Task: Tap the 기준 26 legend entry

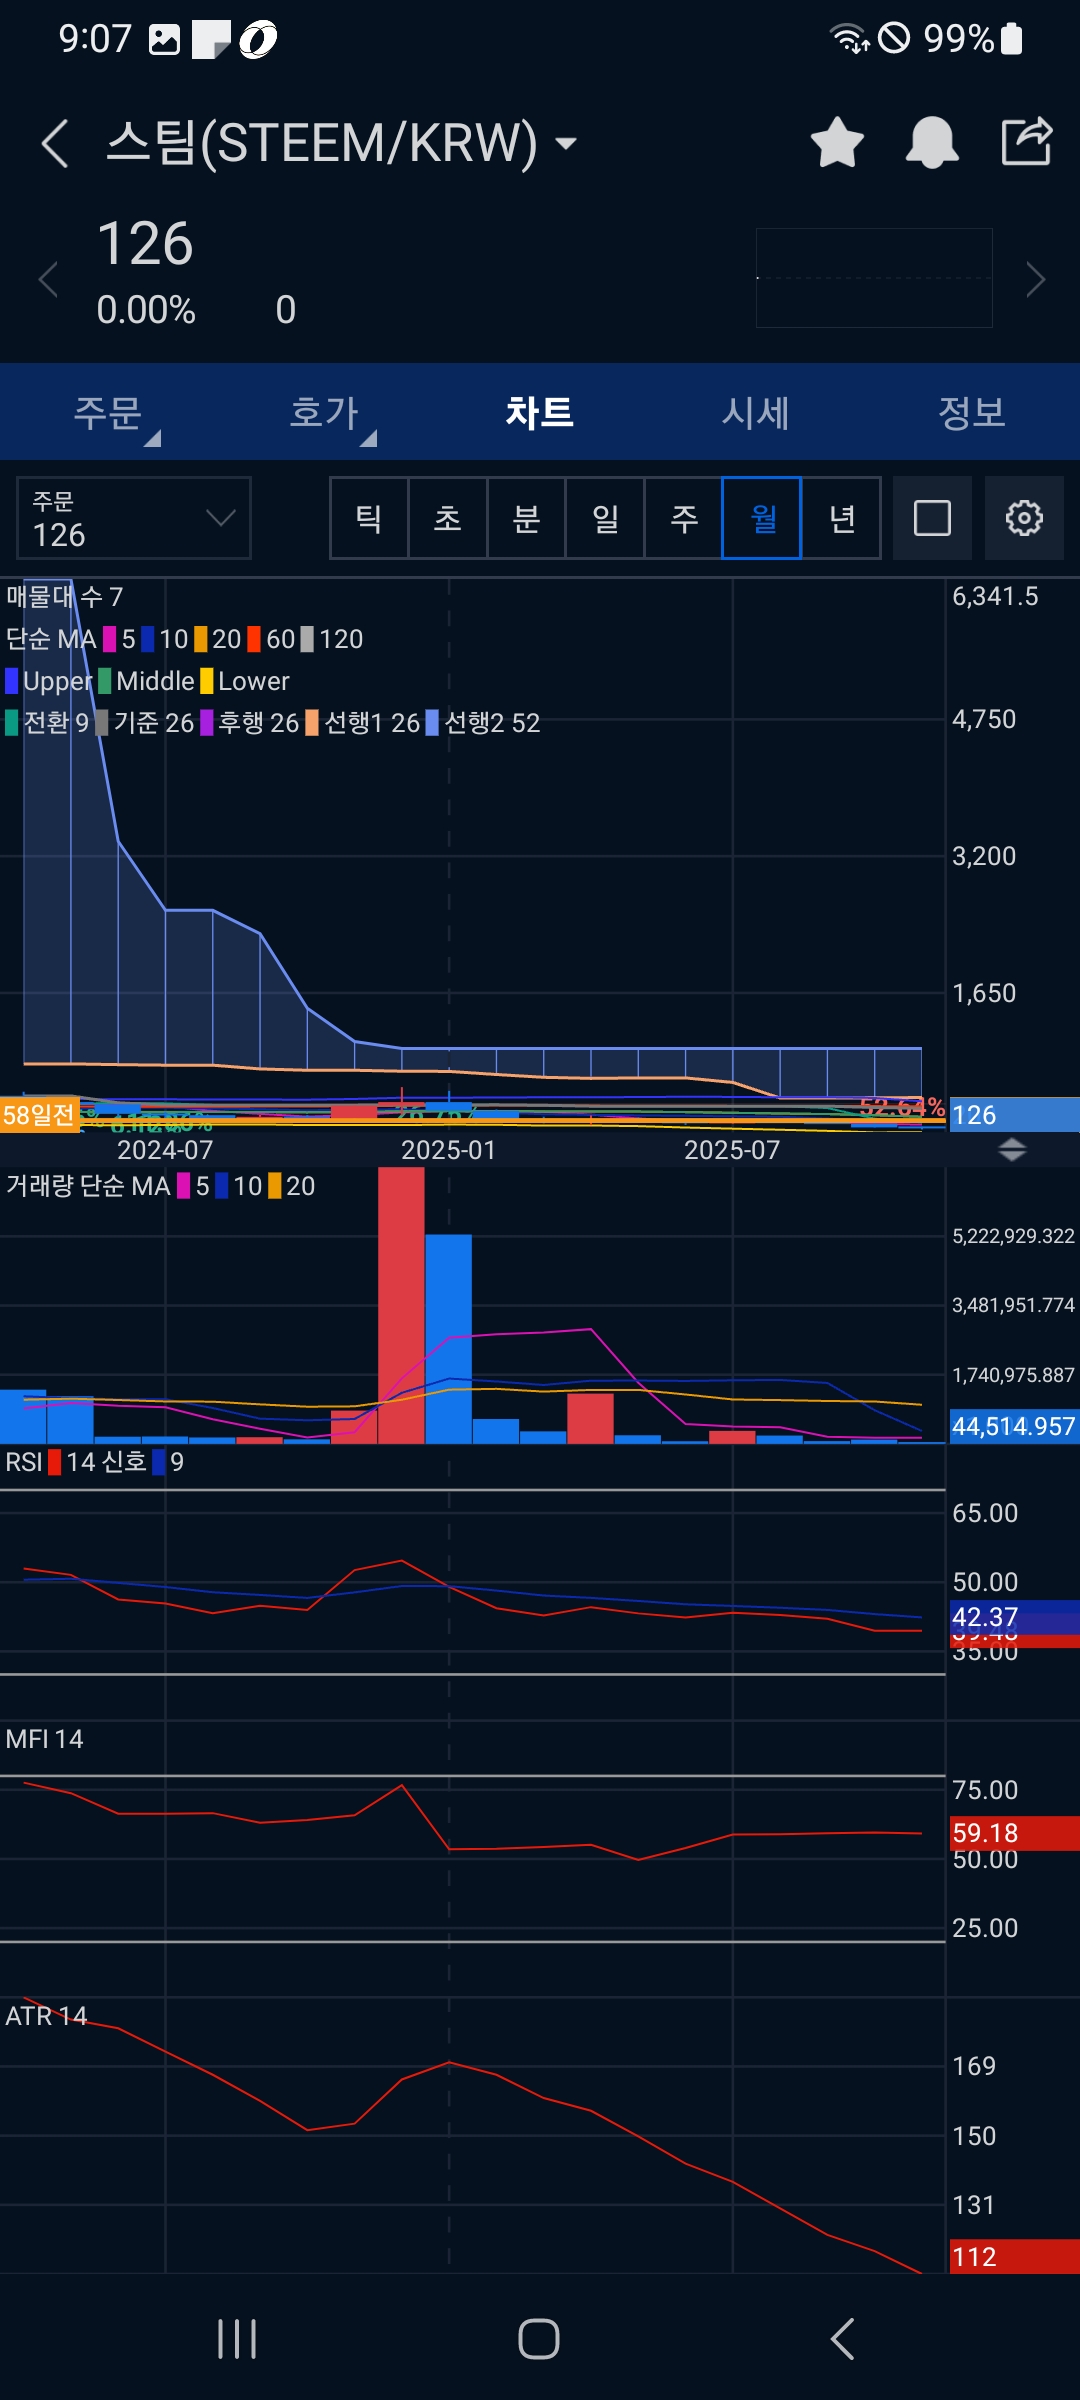Action: tap(145, 723)
